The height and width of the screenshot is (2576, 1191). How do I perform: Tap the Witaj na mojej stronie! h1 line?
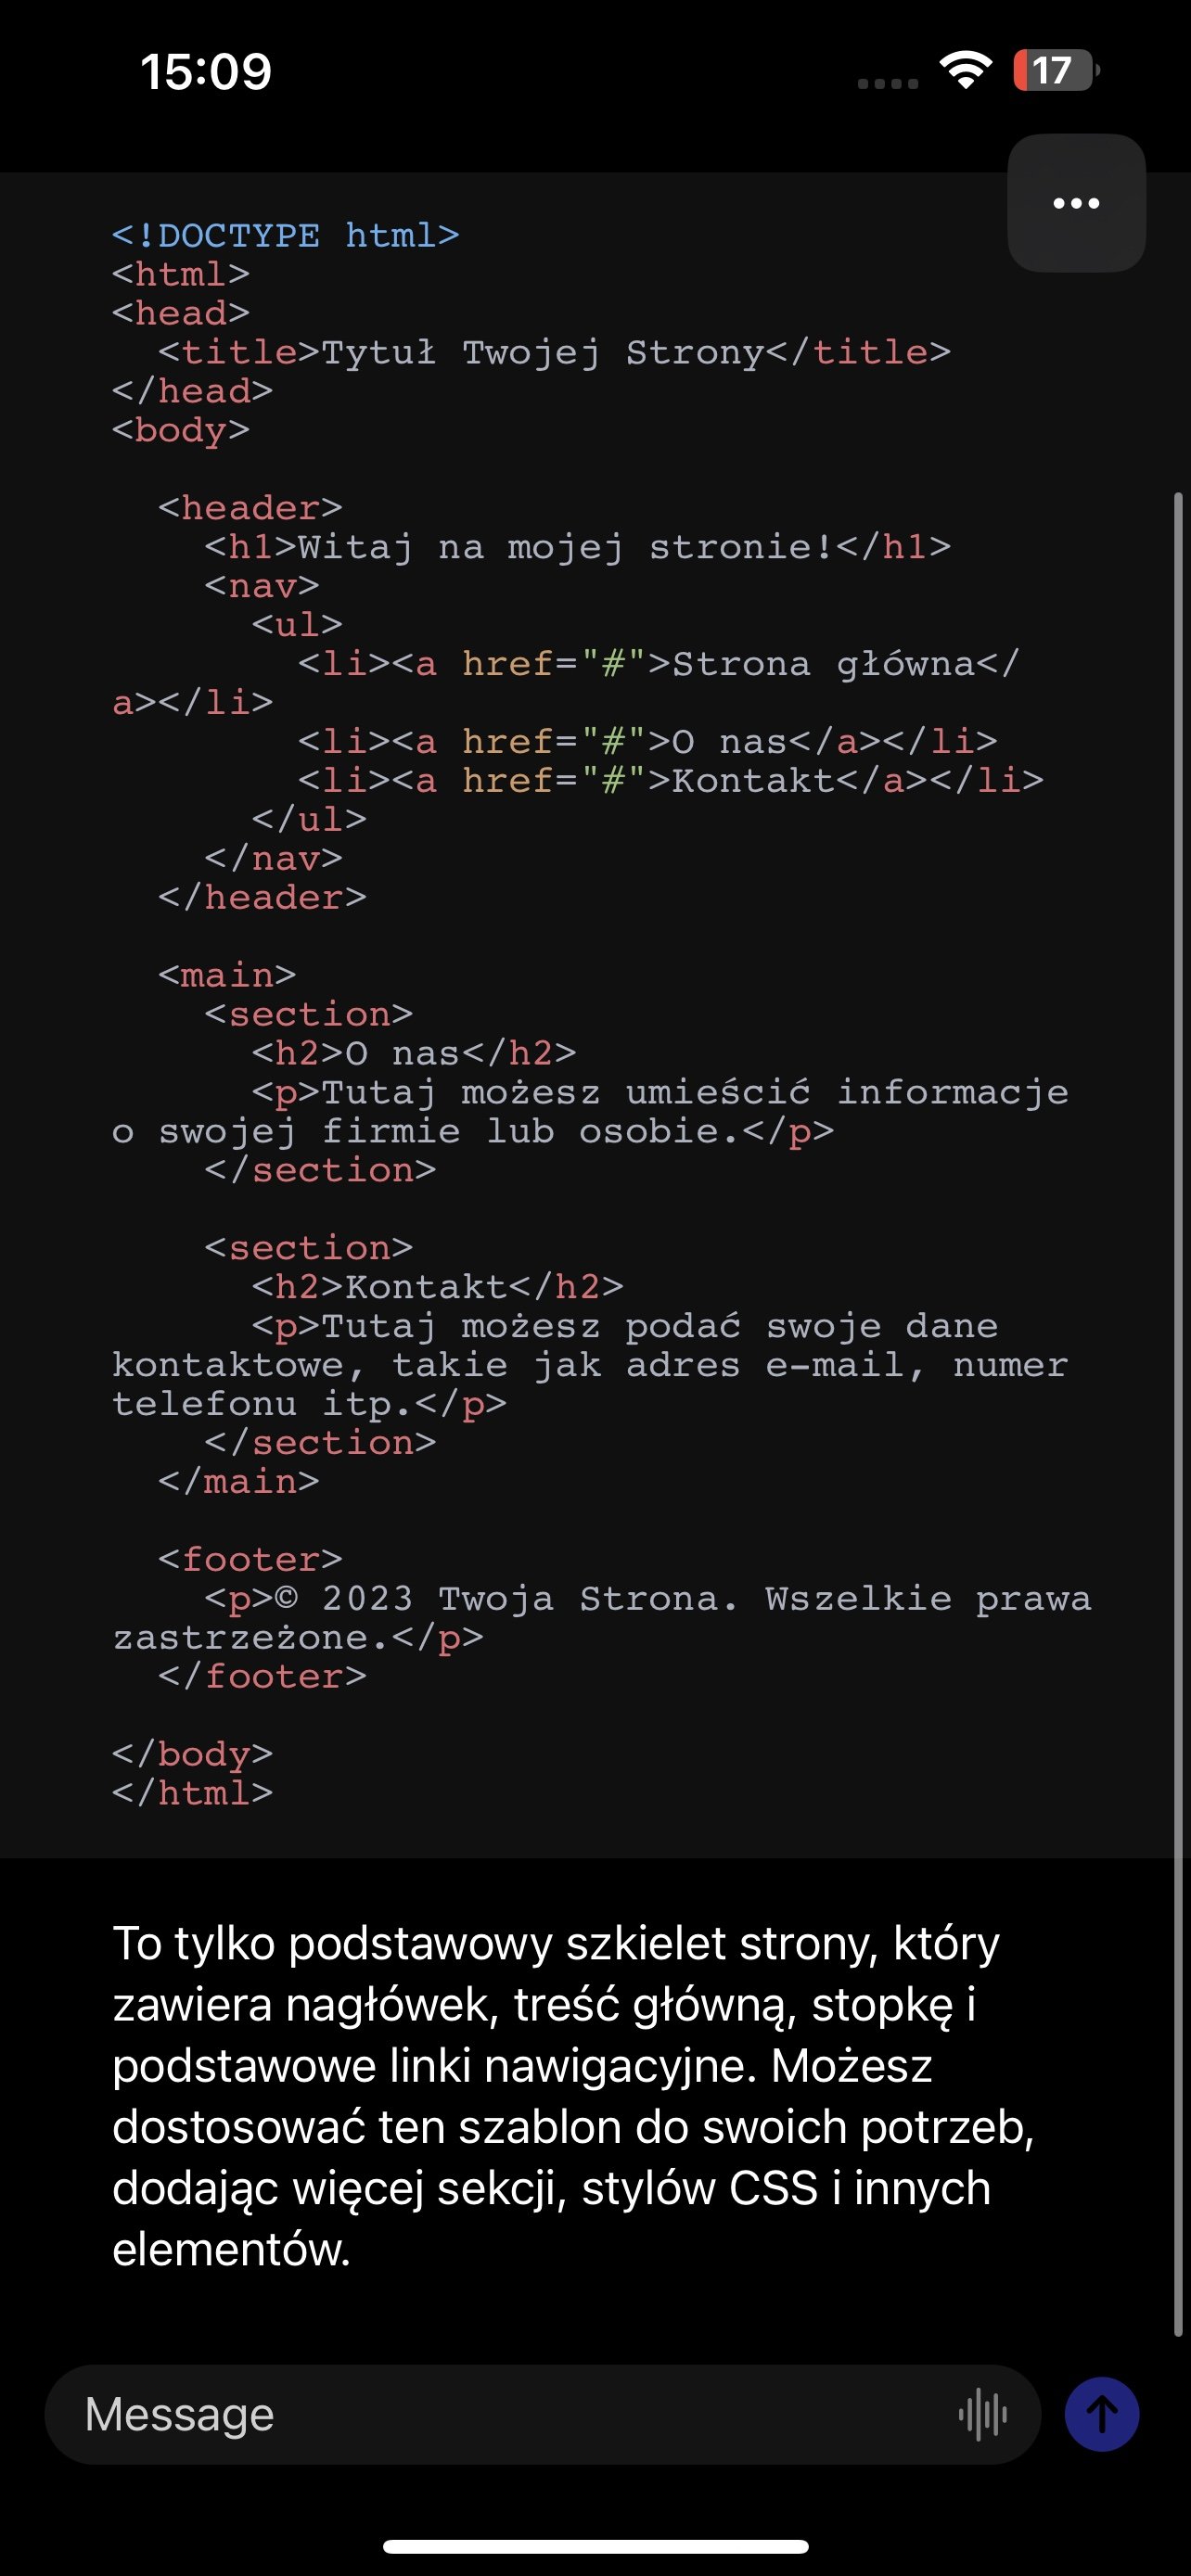pos(578,547)
